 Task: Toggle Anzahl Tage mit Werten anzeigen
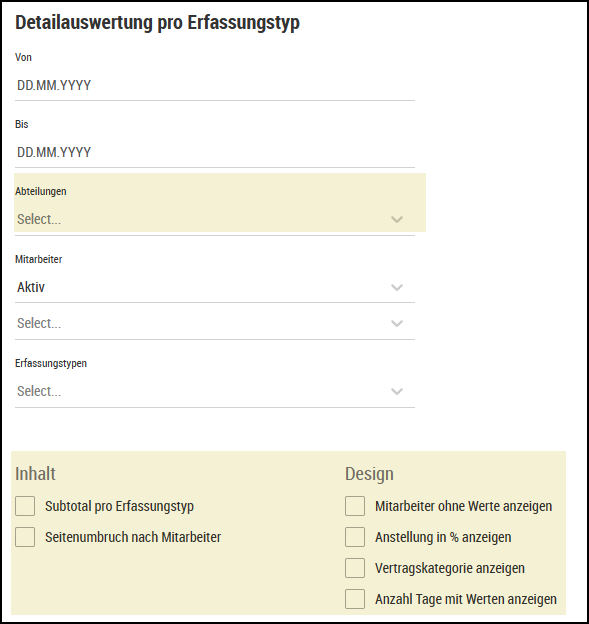click(x=355, y=599)
